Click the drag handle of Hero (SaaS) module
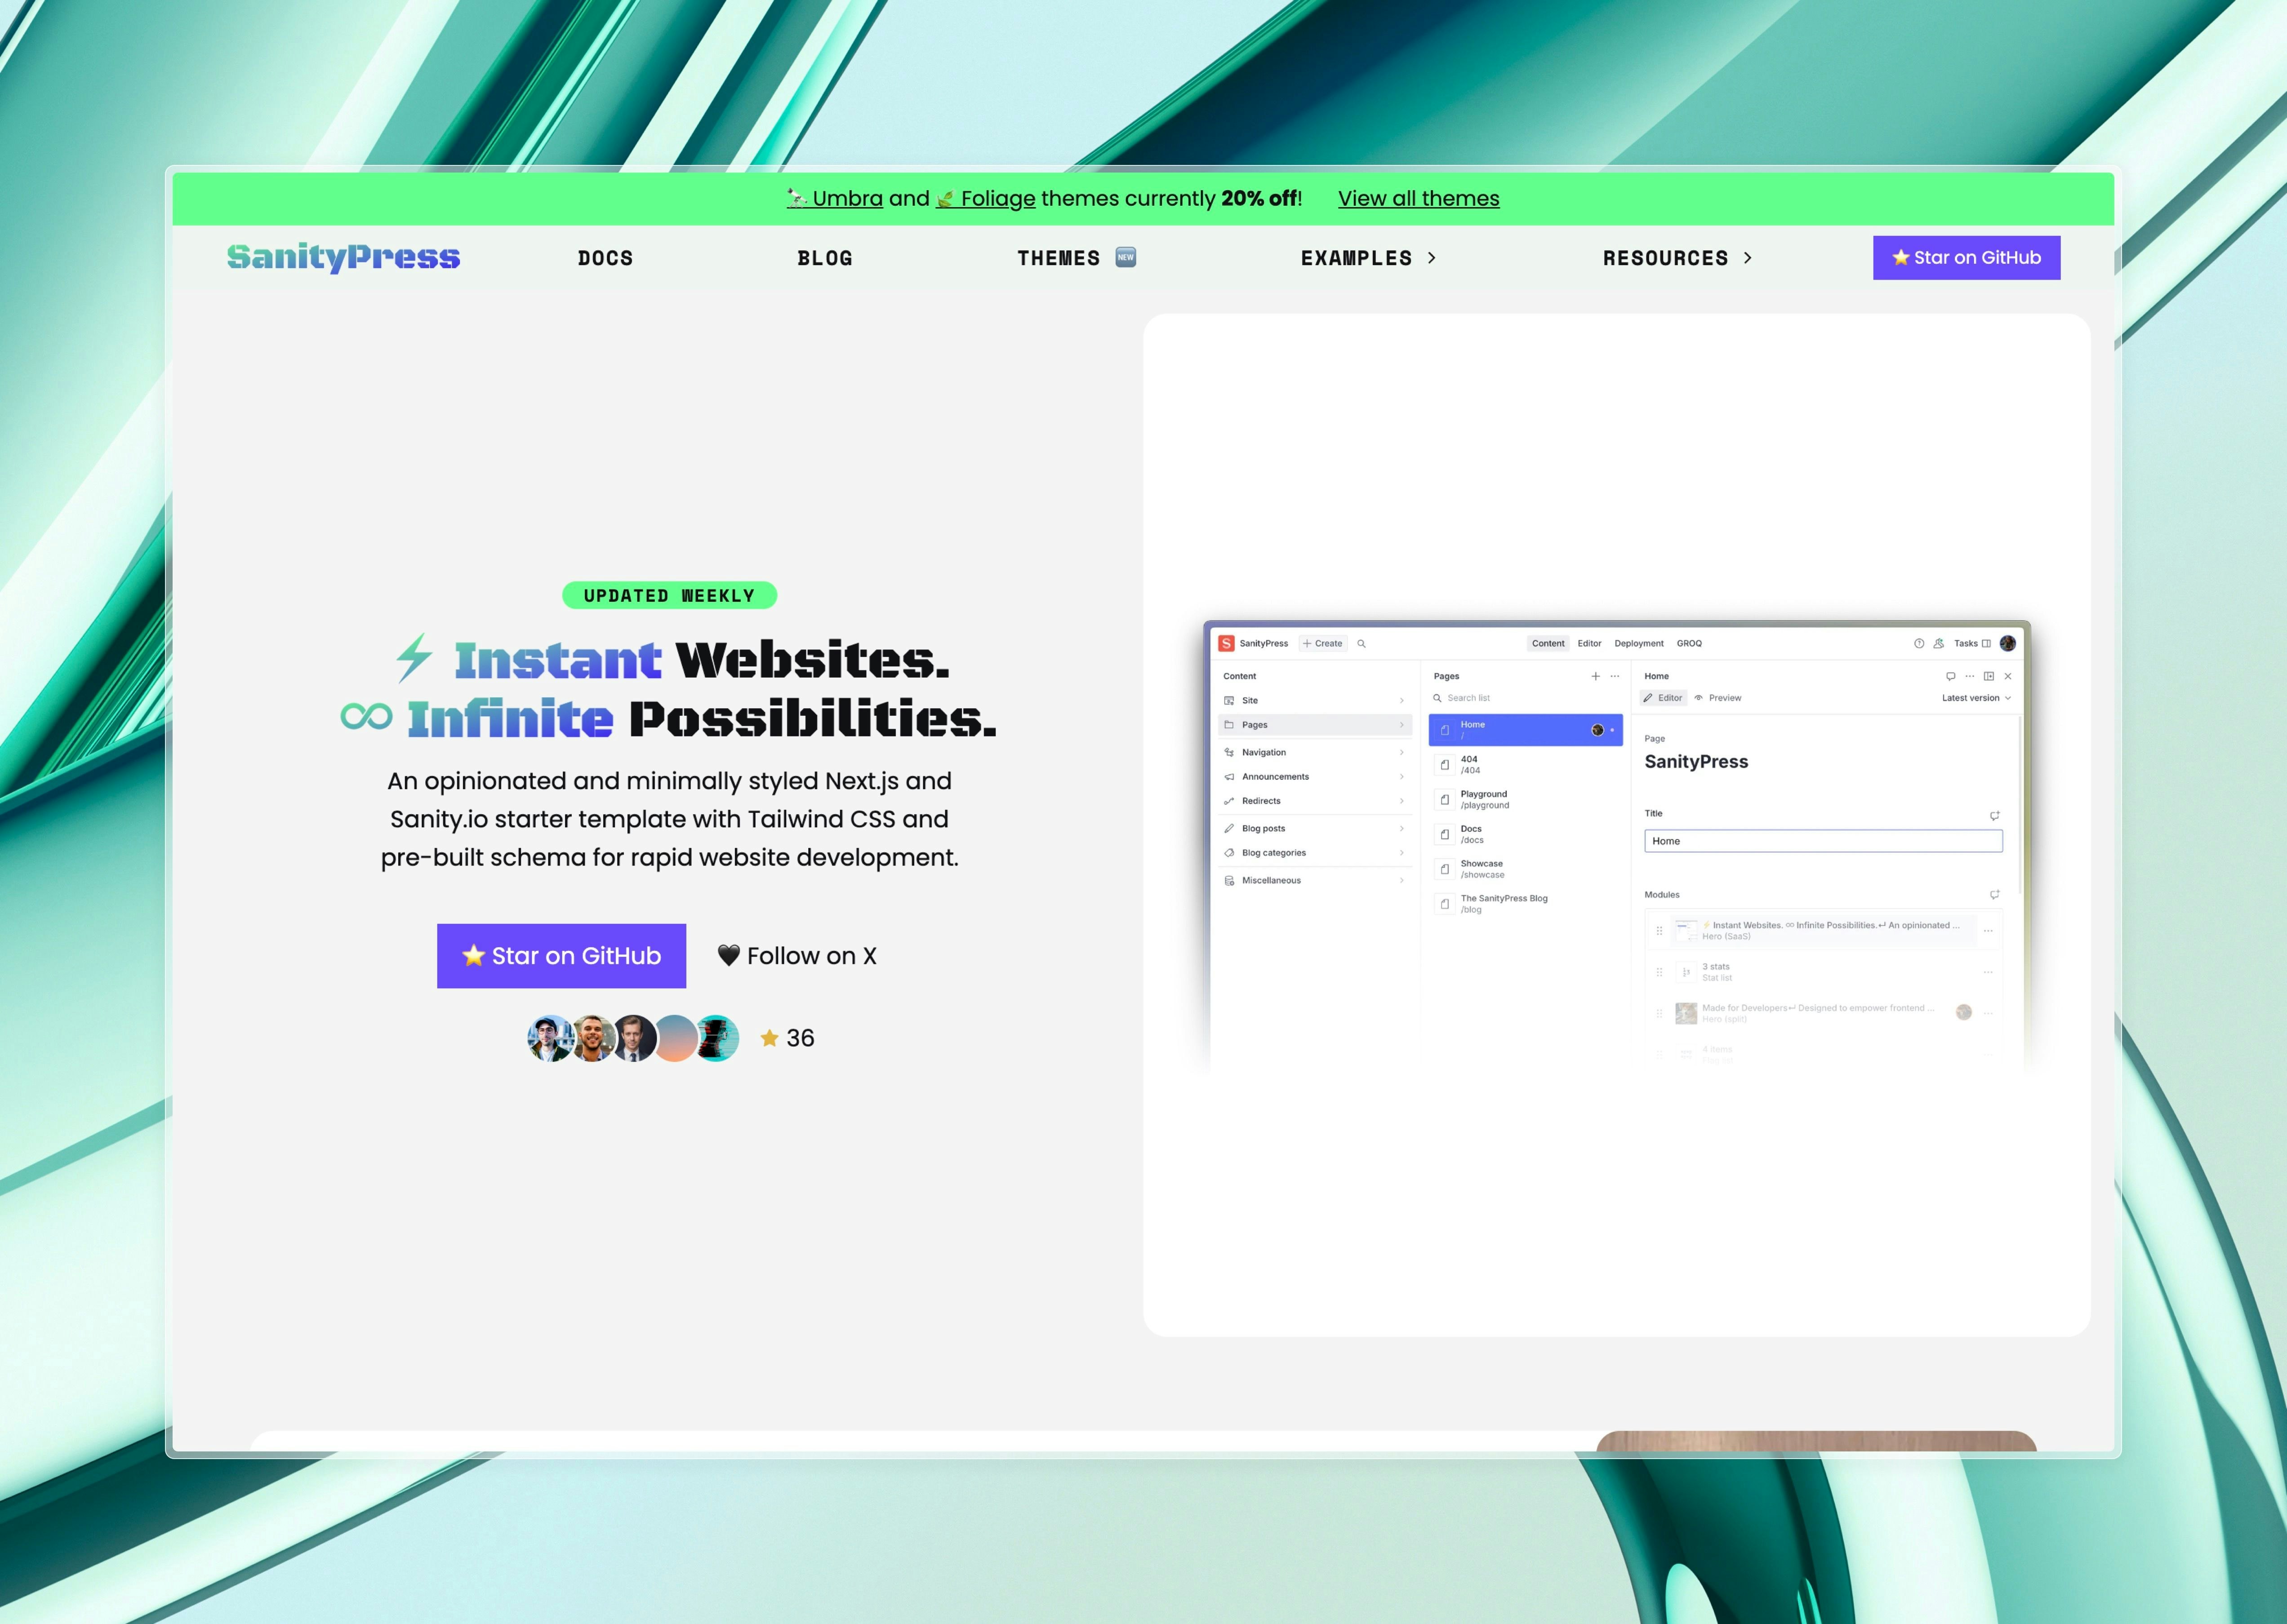Screen dimensions: 2287x1624 tap(1659, 931)
